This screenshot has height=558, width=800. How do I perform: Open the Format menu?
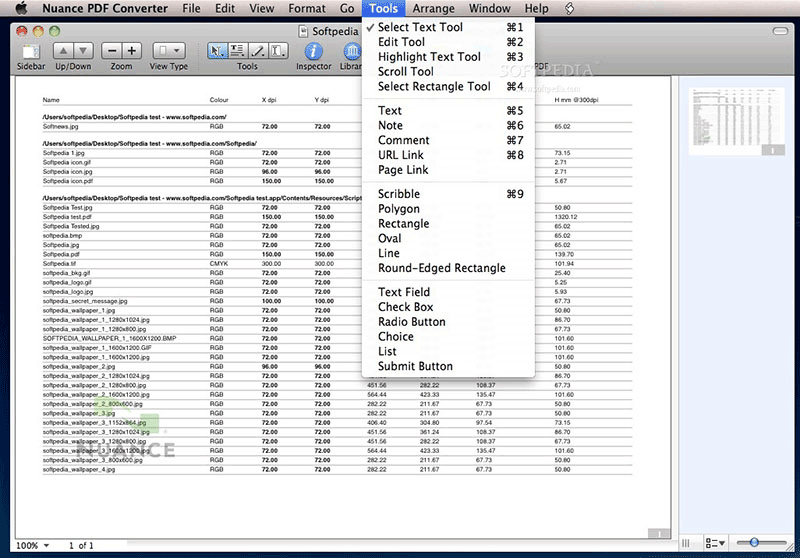click(x=307, y=8)
